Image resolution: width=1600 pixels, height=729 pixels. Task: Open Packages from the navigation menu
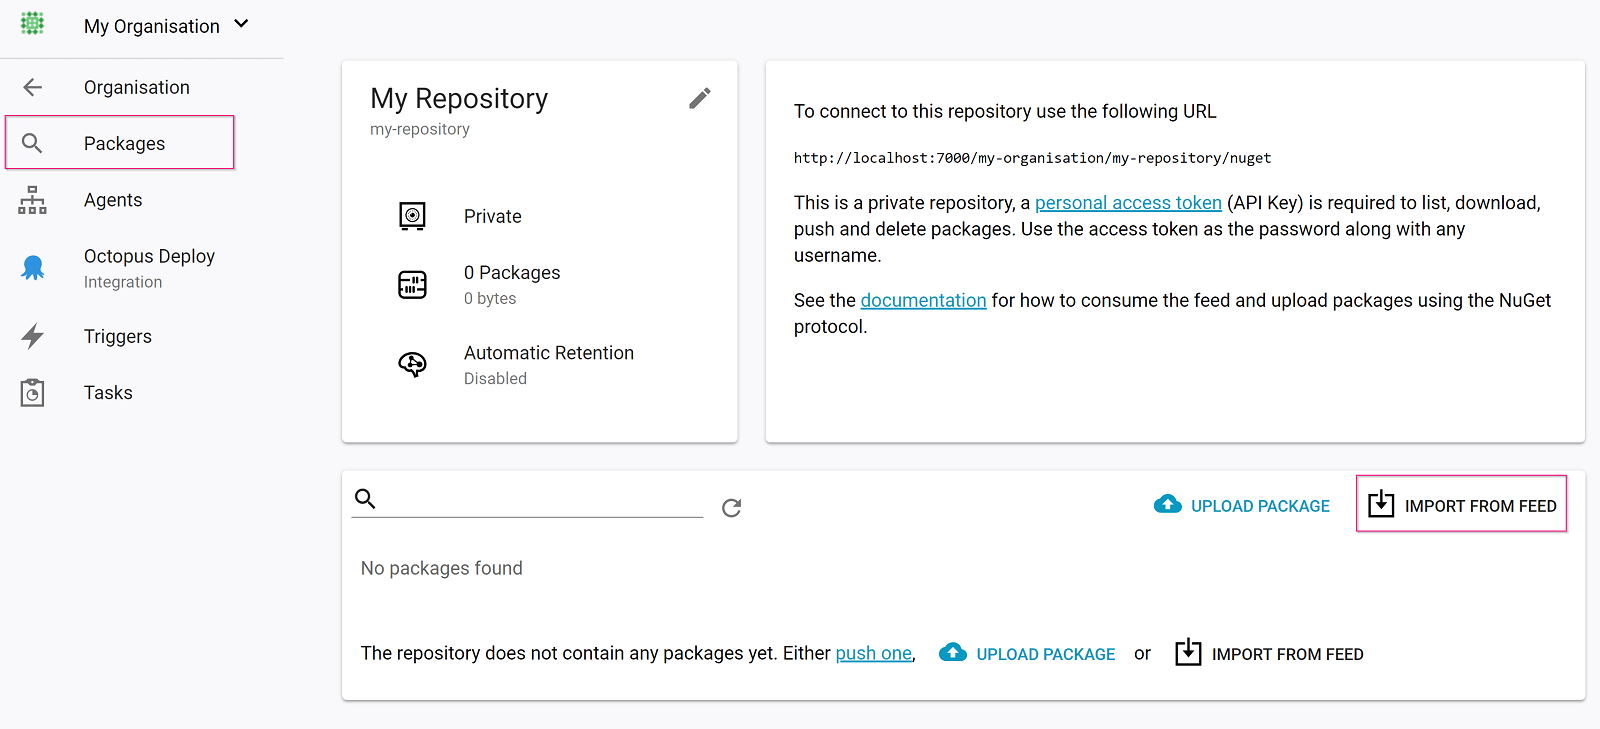(x=123, y=142)
